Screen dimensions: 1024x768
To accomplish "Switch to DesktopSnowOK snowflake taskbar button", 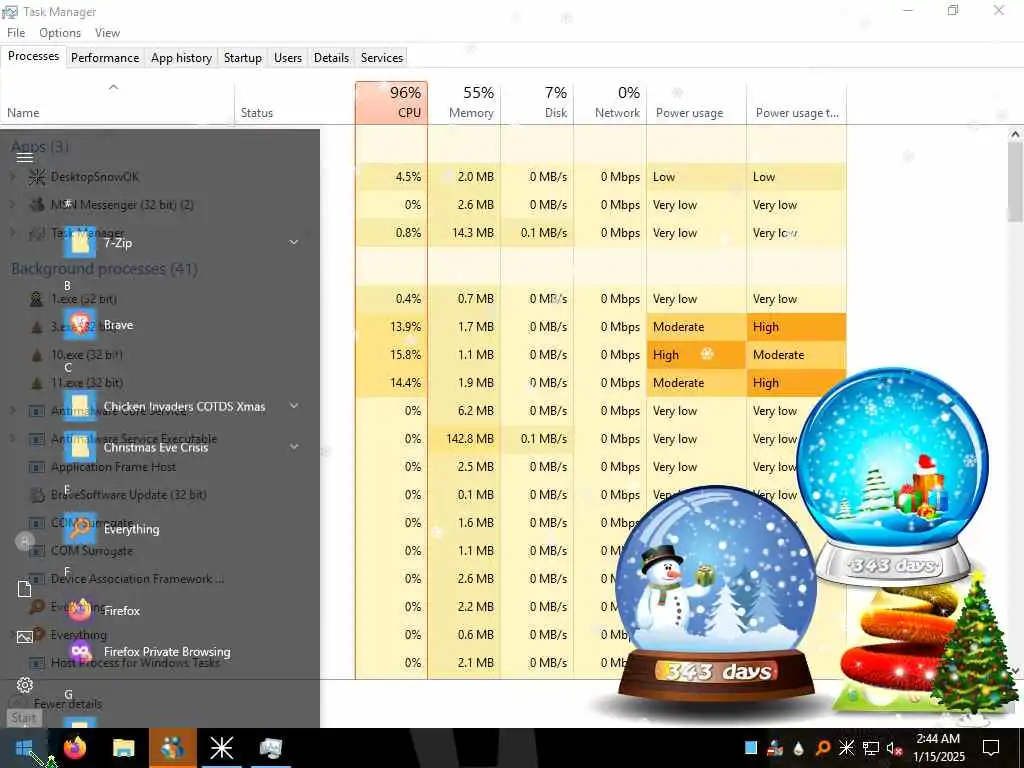I will 221,748.
